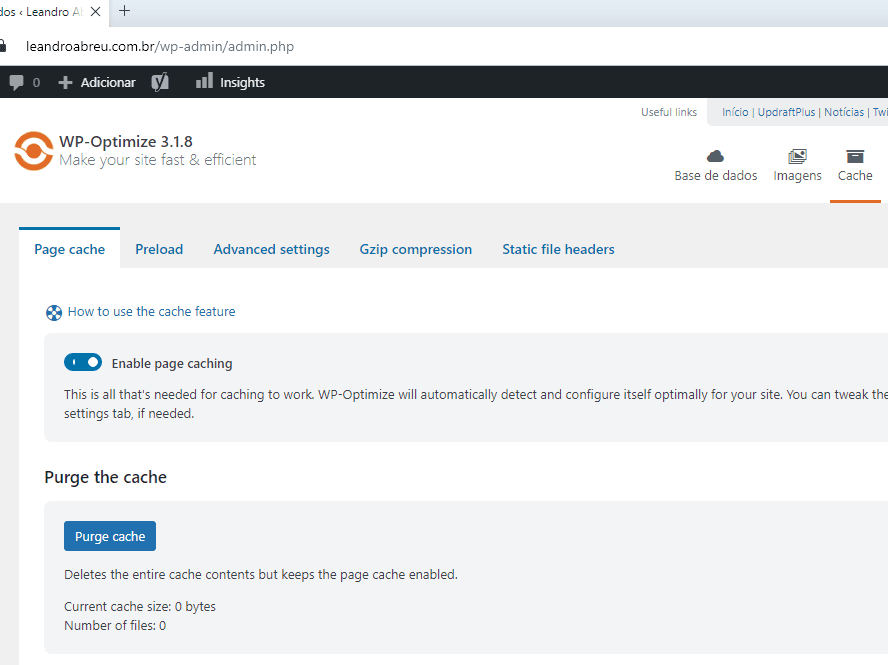The height and width of the screenshot is (665, 888).
Task: Click the Cache archive box icon
Action: pos(855,156)
